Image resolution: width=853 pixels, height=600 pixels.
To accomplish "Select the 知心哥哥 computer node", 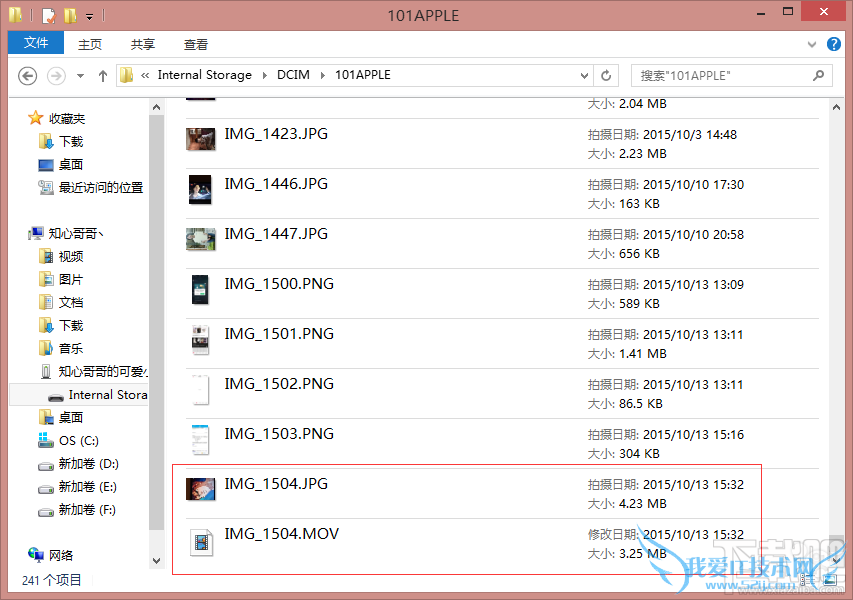I will tap(66, 233).
